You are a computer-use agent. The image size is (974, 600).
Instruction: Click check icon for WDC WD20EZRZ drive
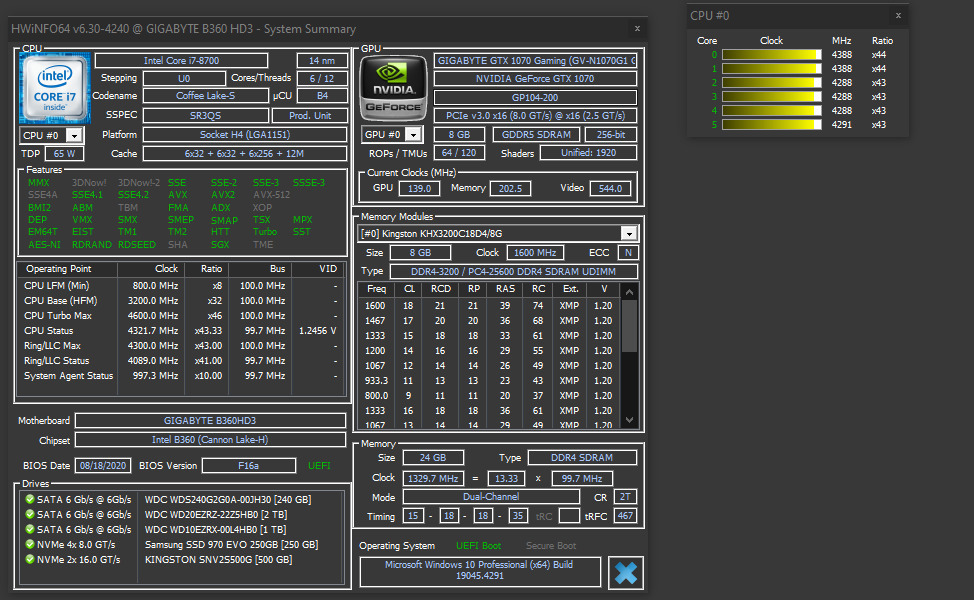coord(30,514)
